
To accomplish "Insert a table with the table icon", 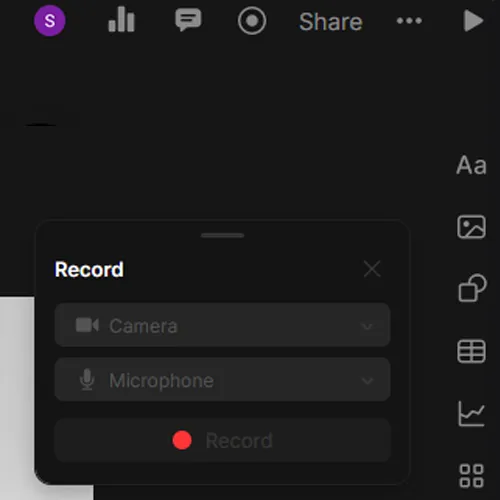I will point(471,351).
